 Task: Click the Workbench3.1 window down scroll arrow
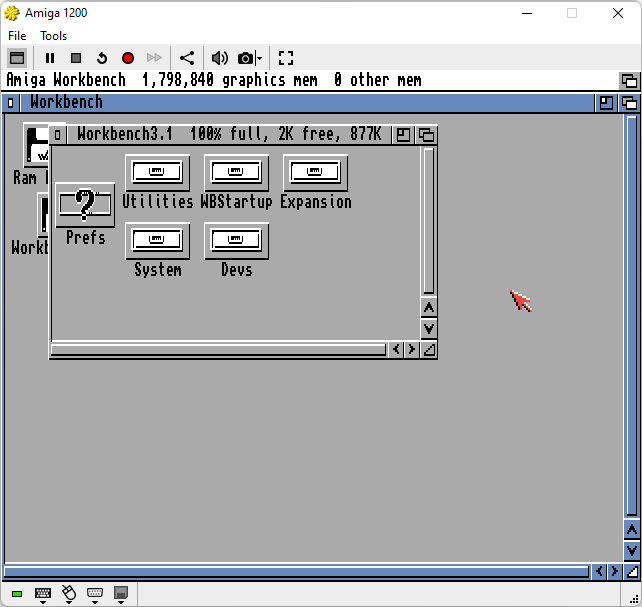click(x=429, y=328)
